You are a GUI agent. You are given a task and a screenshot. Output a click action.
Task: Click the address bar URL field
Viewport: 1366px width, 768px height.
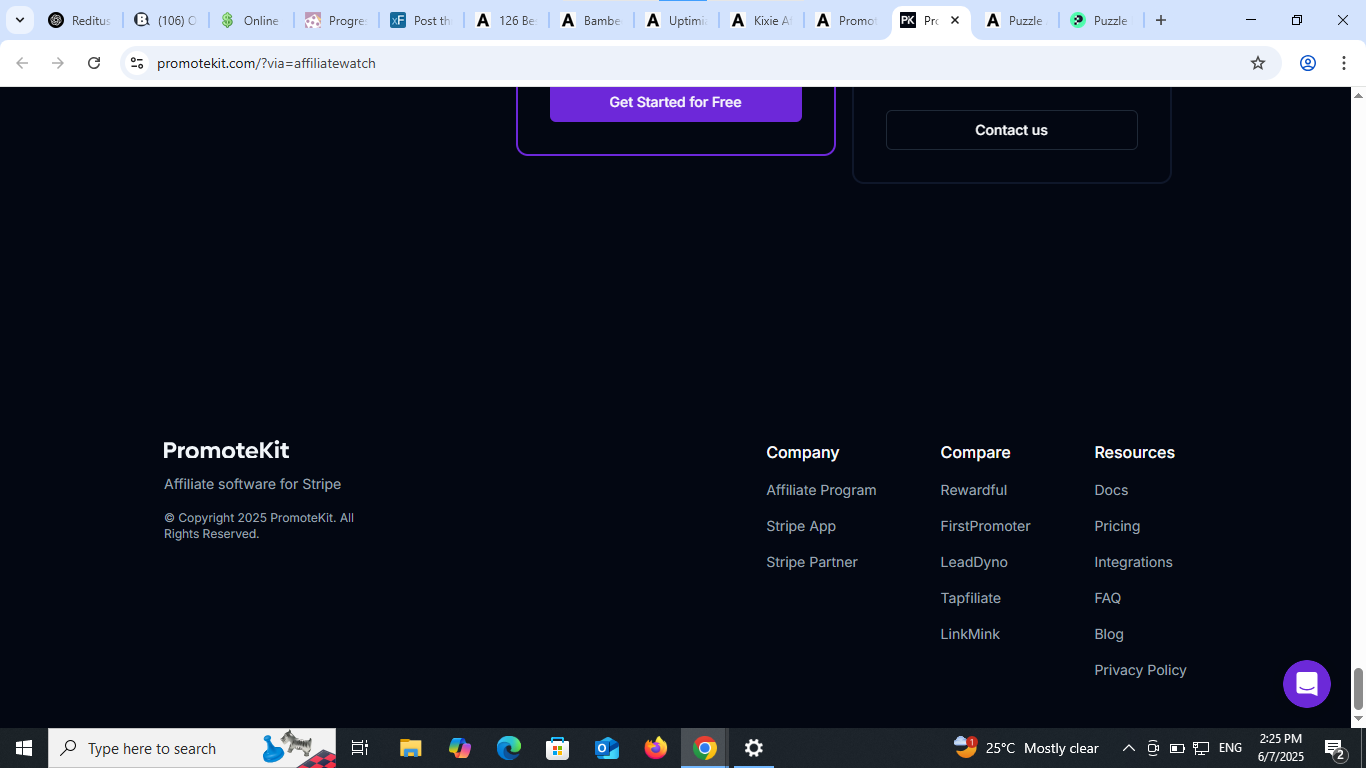click(700, 63)
